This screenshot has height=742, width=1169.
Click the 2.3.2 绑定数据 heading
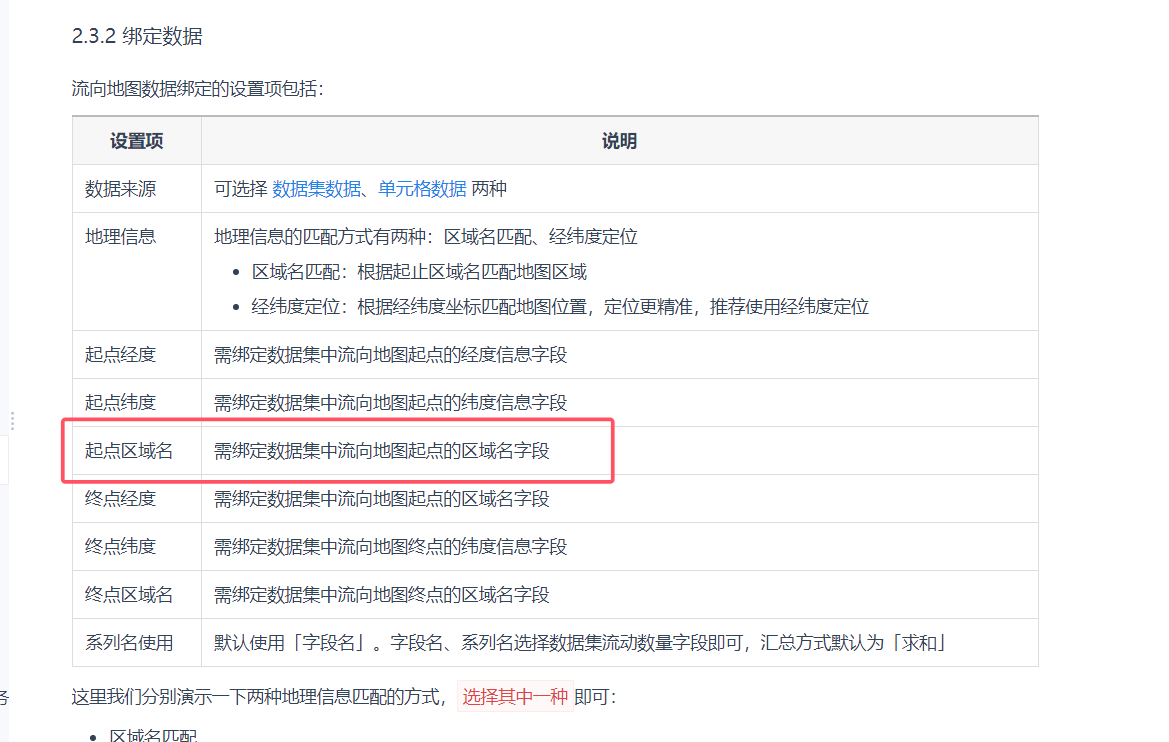137,37
